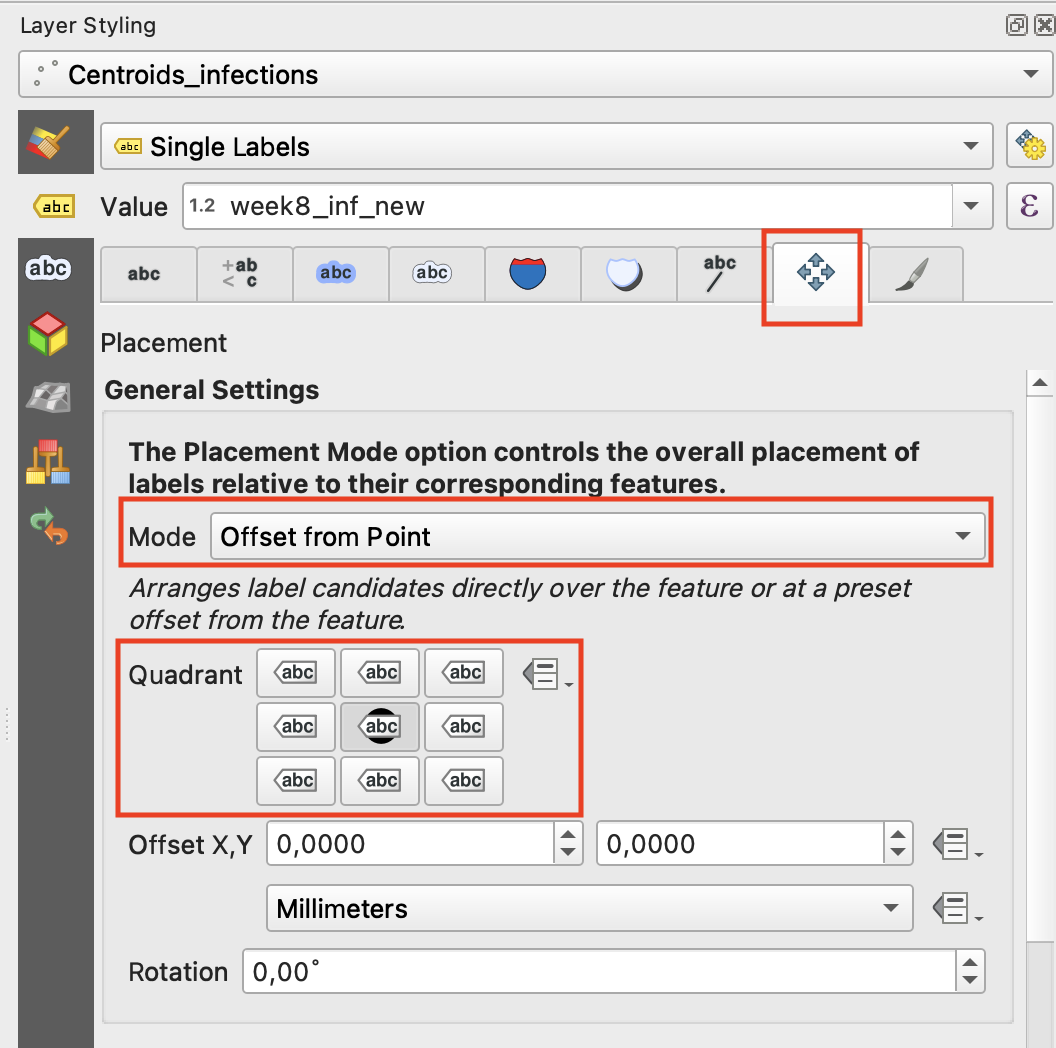Viewport: 1056px width, 1048px height.
Task: Select the top-left quadrant button
Action: click(x=296, y=673)
